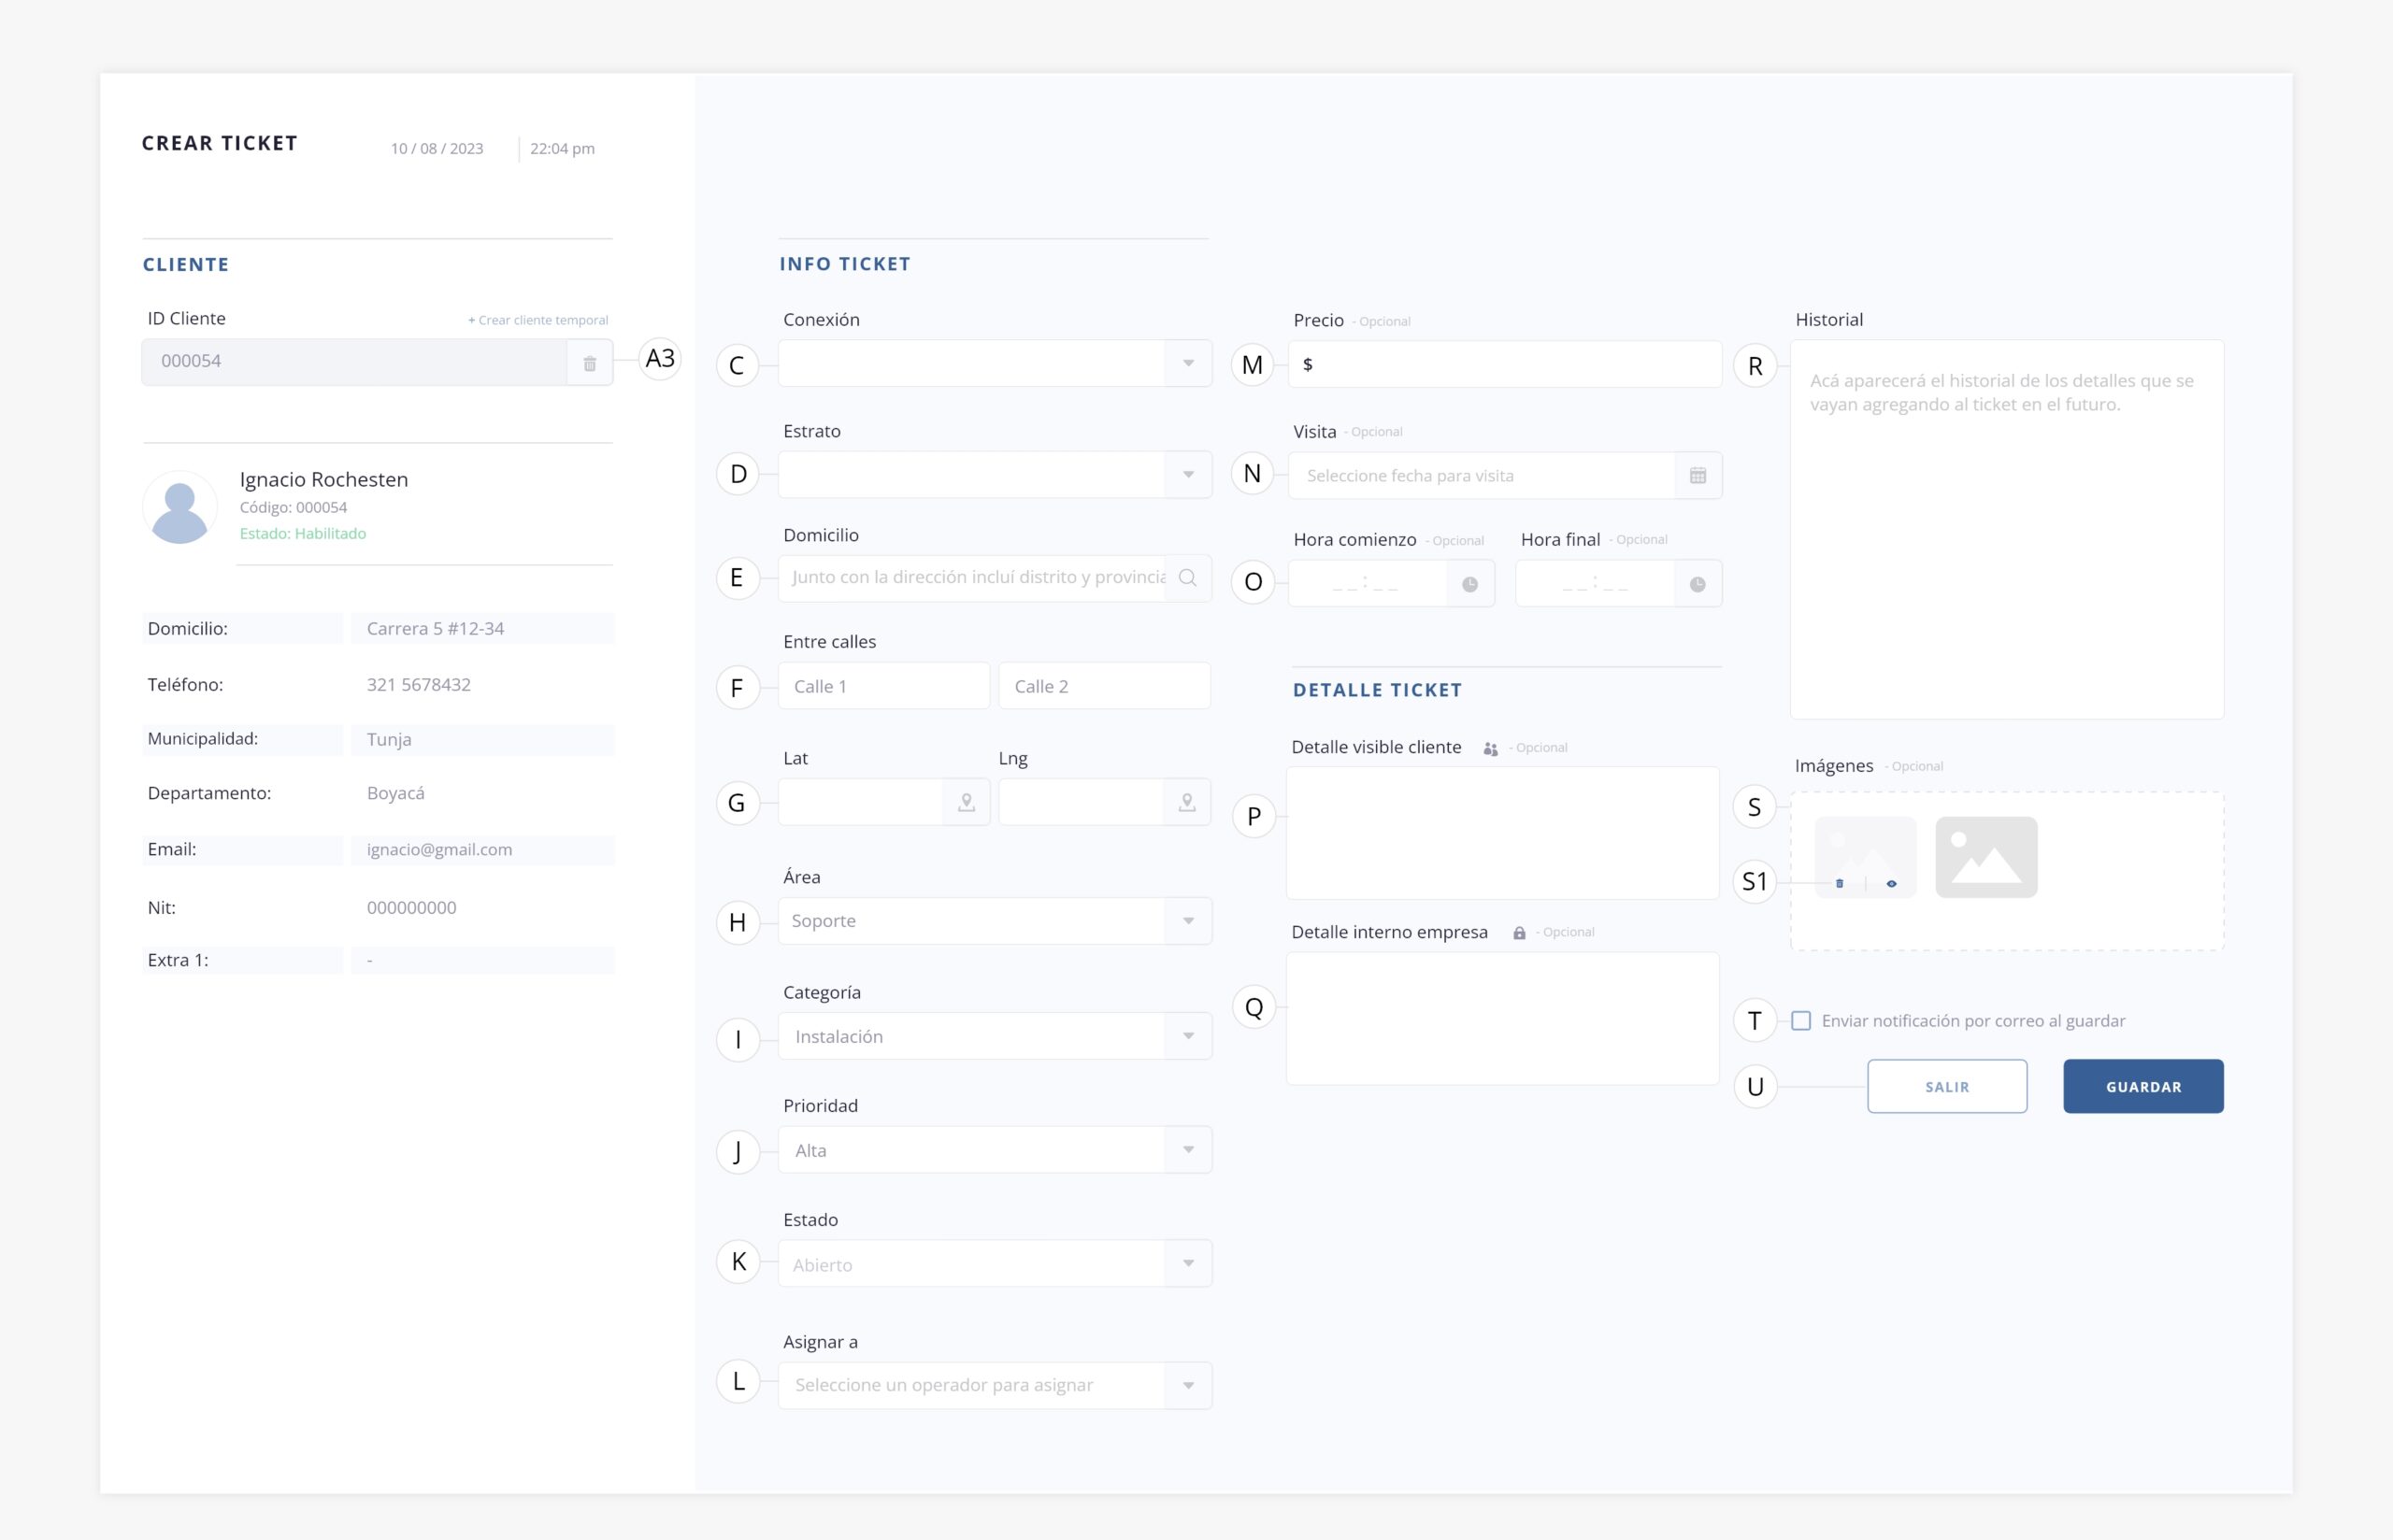Open the Conexión dropdown

click(994, 364)
